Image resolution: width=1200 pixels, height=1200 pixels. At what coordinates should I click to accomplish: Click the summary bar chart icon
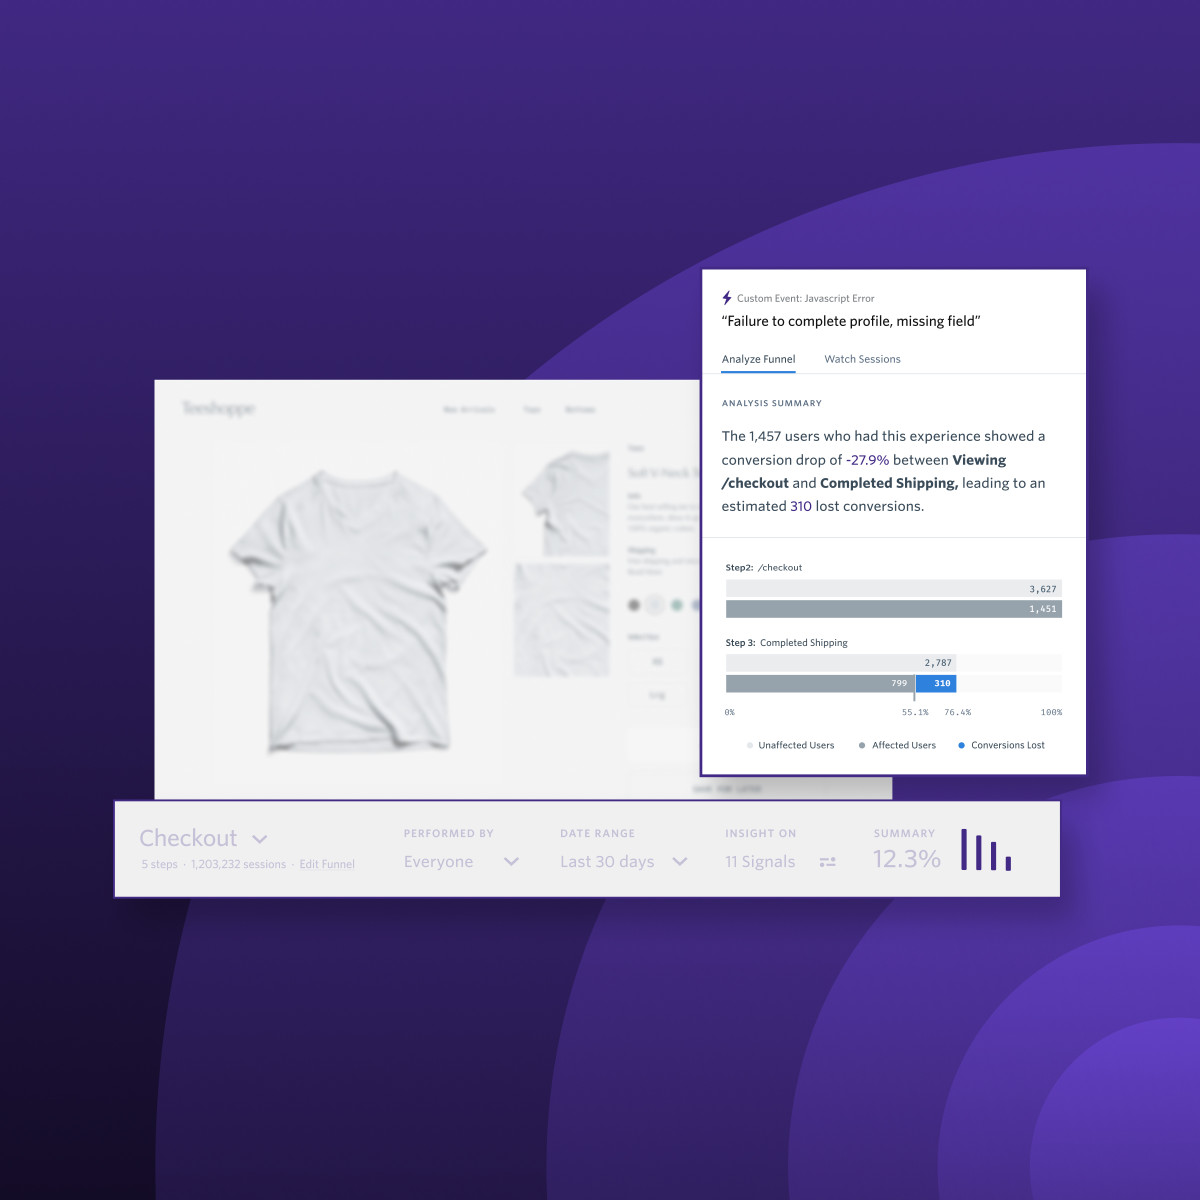click(x=986, y=849)
